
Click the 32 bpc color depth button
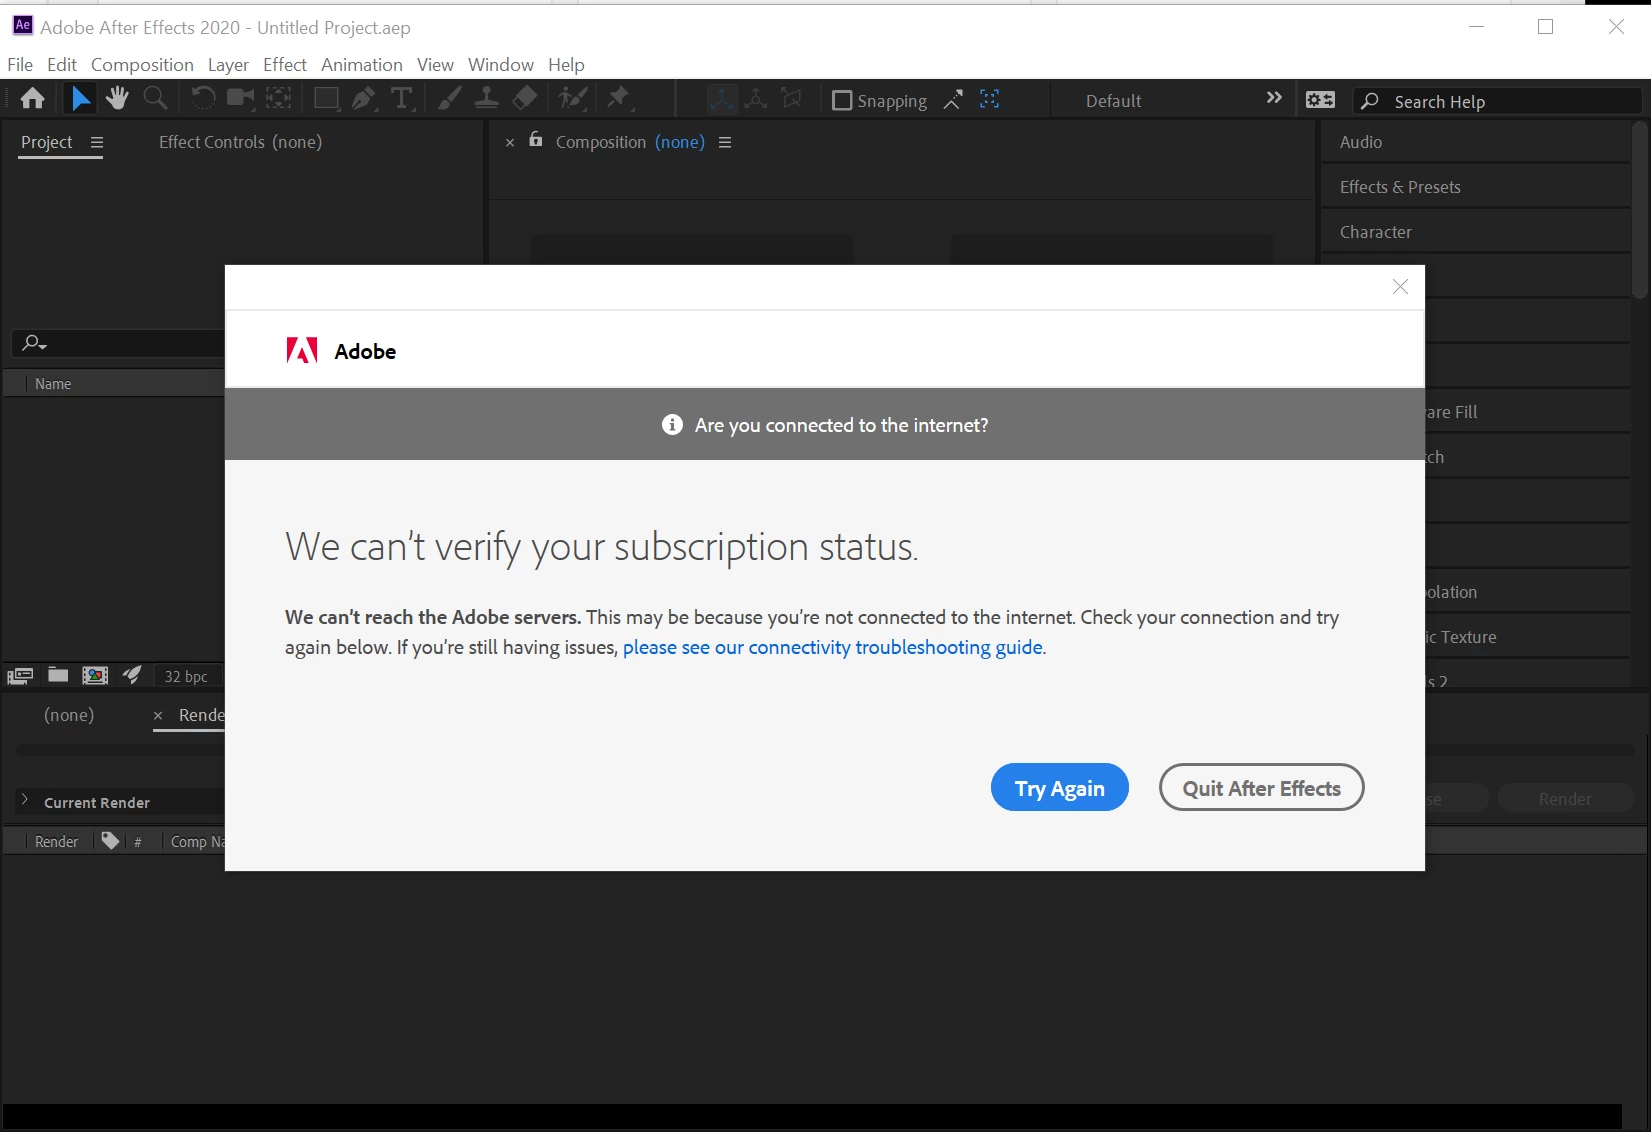click(186, 676)
